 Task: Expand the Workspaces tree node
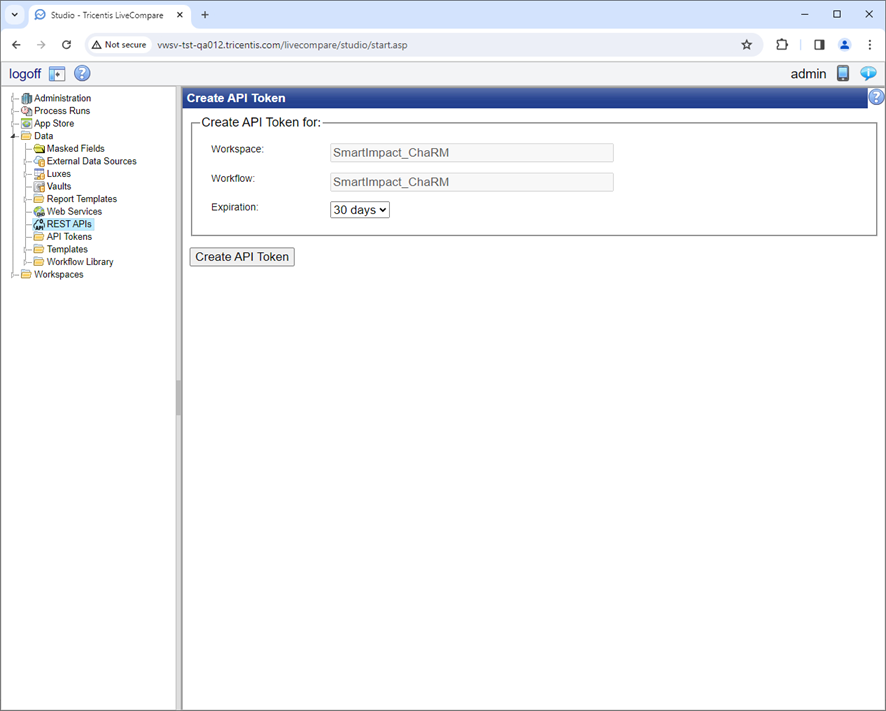pos(10,274)
